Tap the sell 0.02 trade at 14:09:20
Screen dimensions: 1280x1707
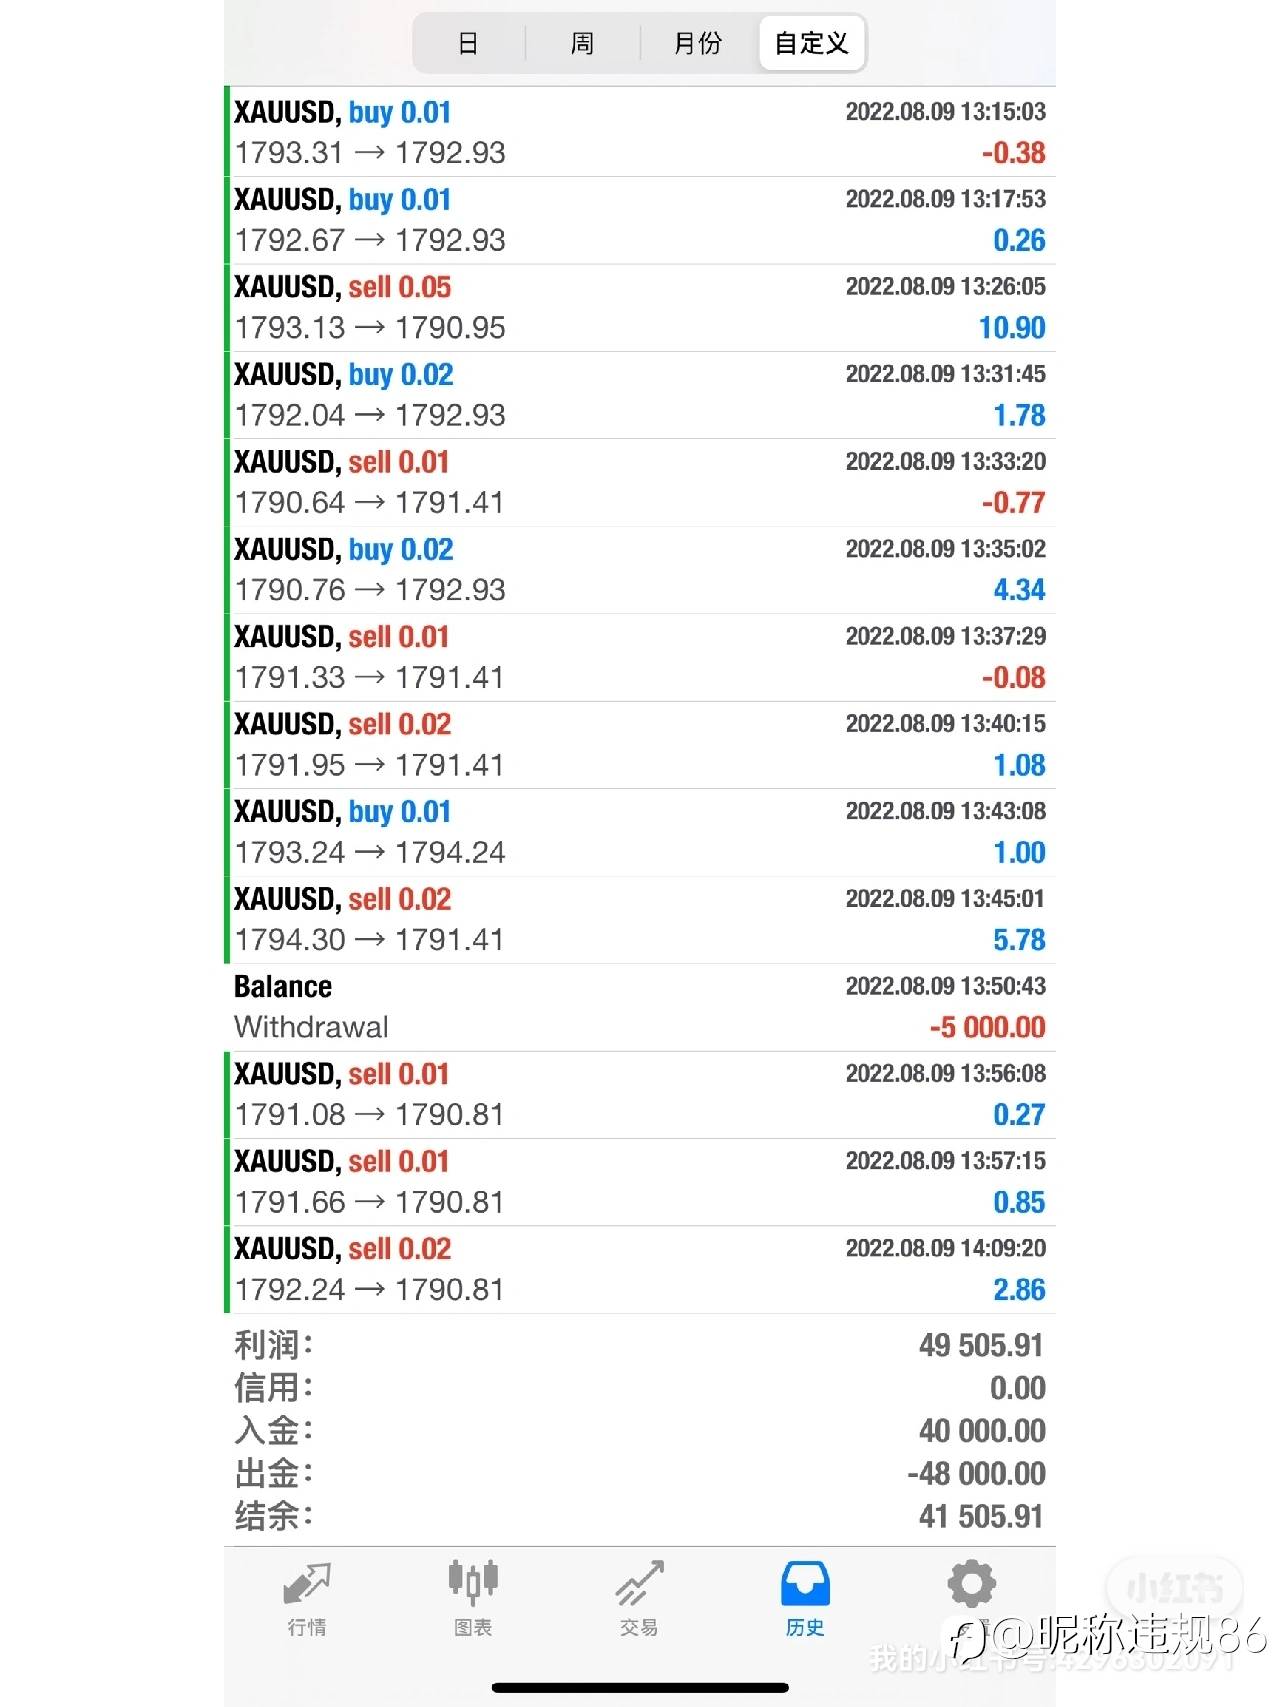640,1269
